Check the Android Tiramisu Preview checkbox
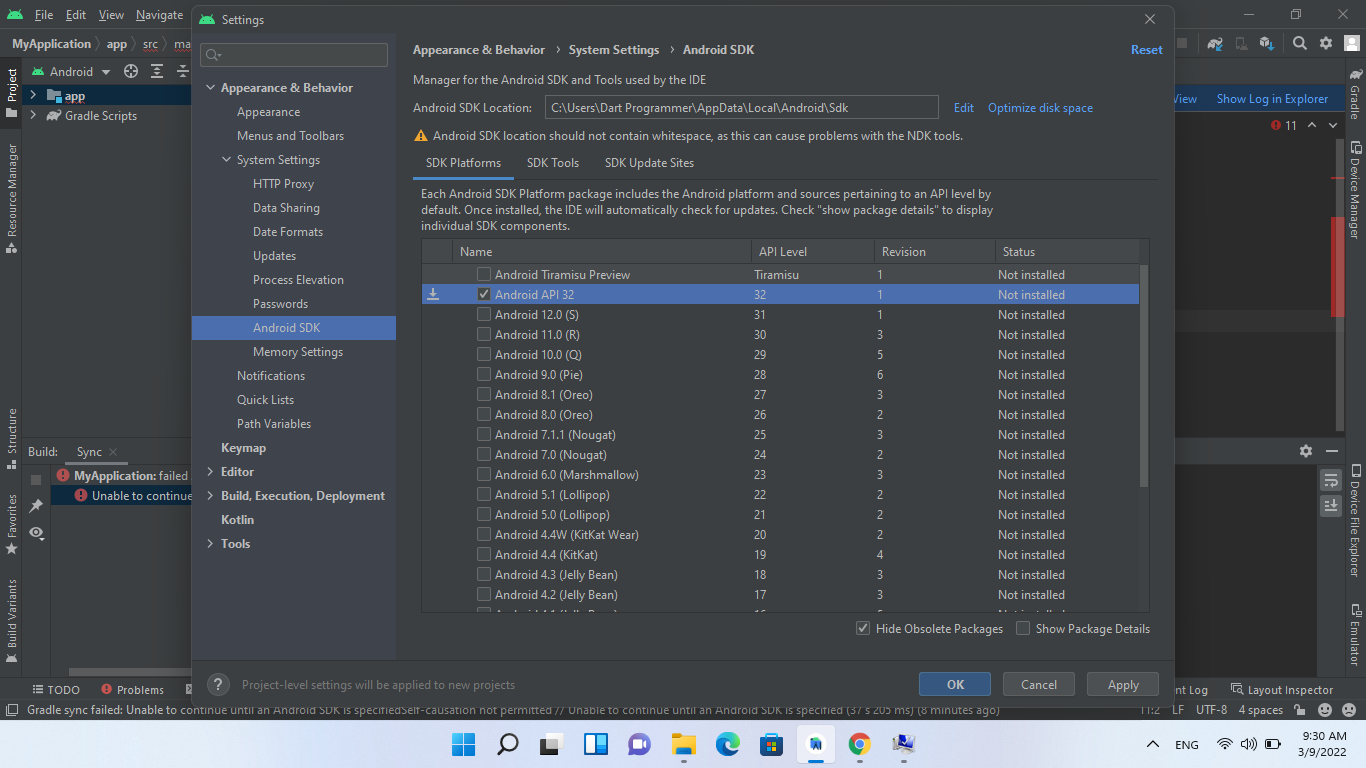The height and width of the screenshot is (768, 1366). click(484, 274)
